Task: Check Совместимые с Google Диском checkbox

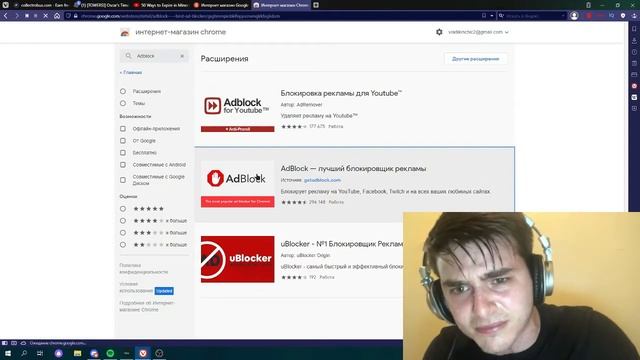Action: 123,180
